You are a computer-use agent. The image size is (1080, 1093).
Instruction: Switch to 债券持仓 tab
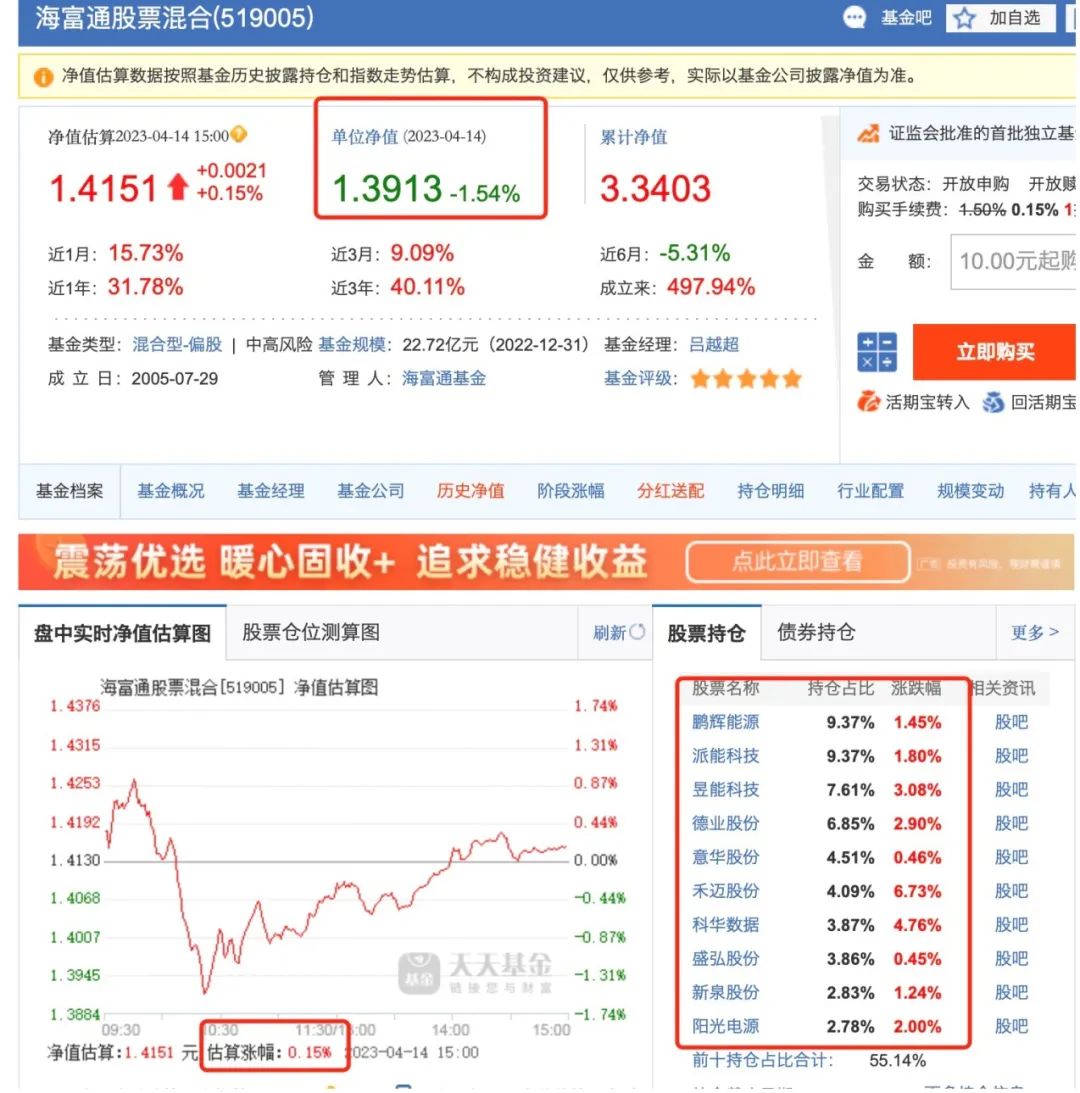pos(816,632)
